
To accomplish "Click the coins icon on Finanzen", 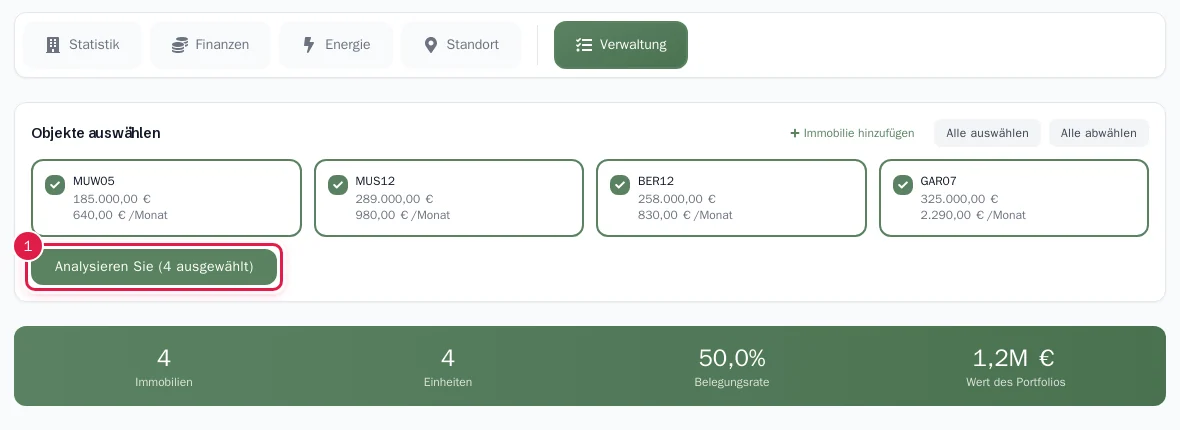I will pyautogui.click(x=179, y=45).
